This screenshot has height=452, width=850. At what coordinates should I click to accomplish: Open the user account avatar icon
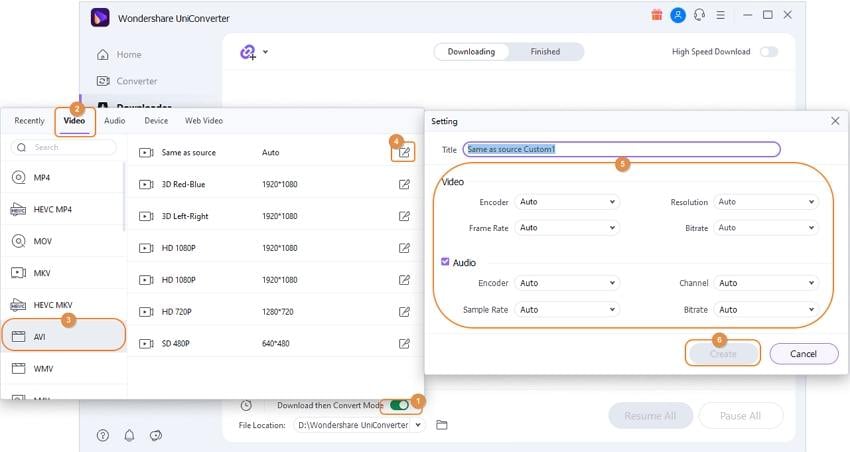pos(678,15)
